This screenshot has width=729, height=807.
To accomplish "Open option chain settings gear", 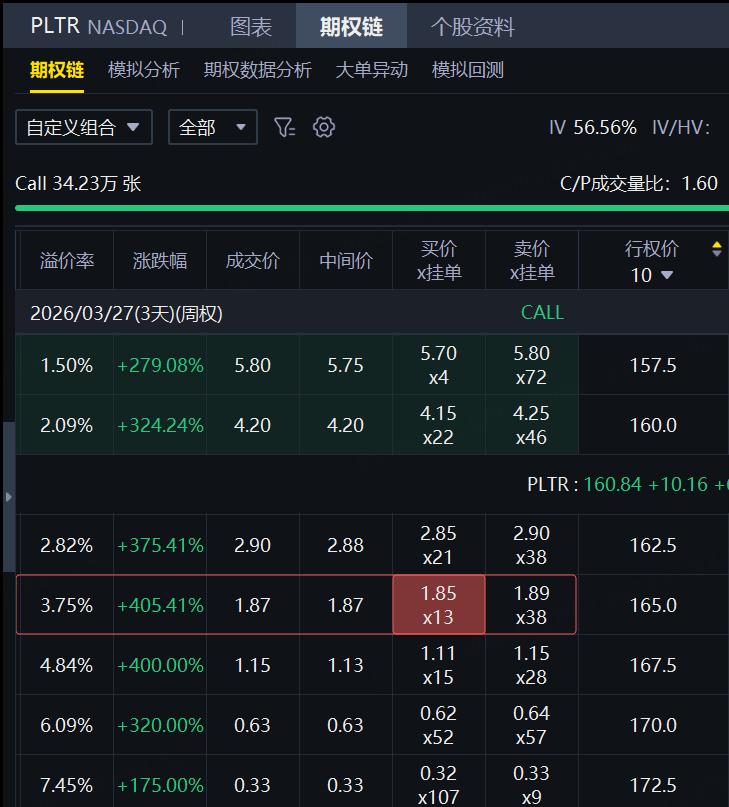I will pos(323,127).
